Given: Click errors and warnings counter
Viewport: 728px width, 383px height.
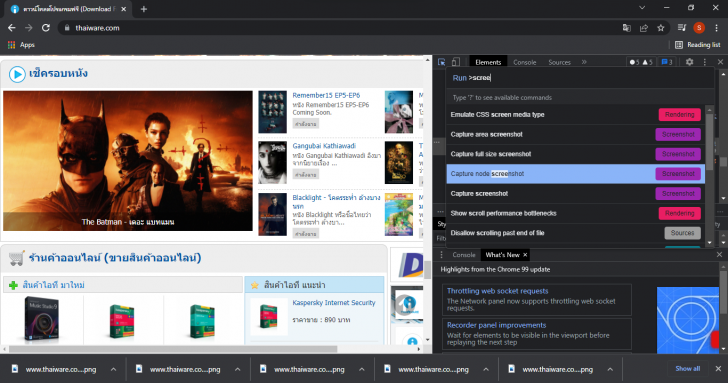Looking at the screenshot, I should pos(641,62).
